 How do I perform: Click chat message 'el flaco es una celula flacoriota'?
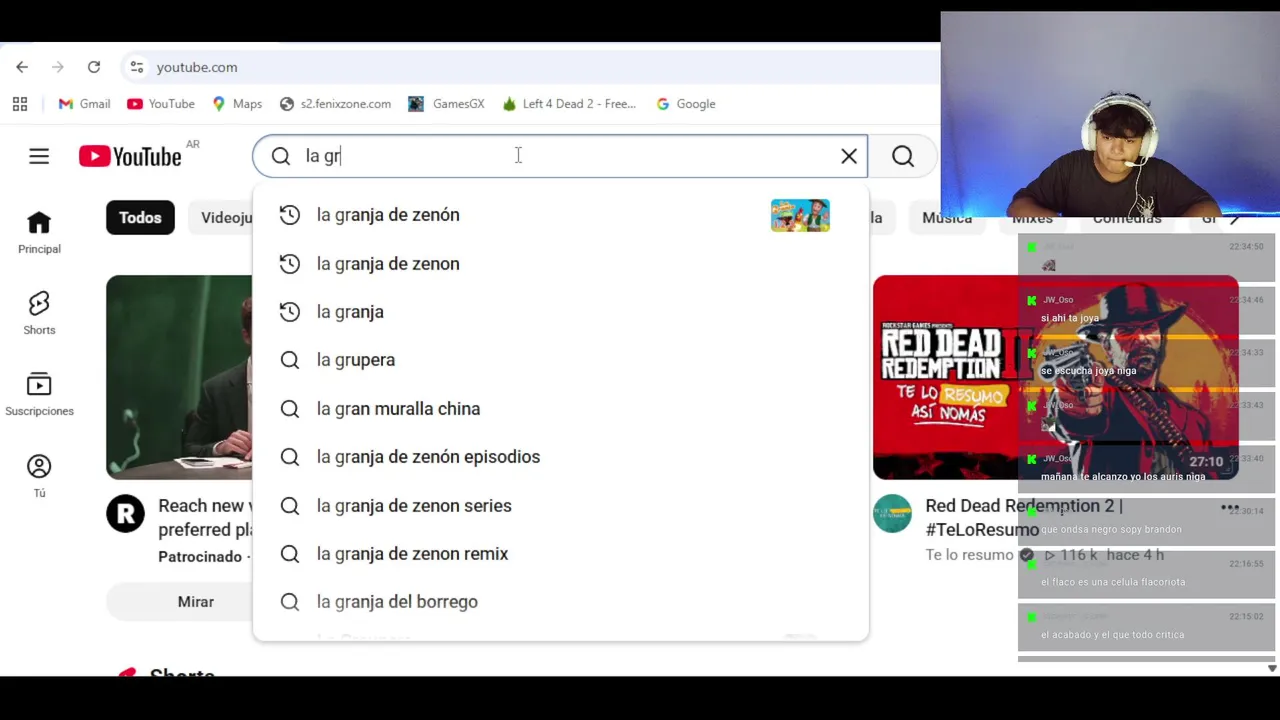pyautogui.click(x=1113, y=582)
